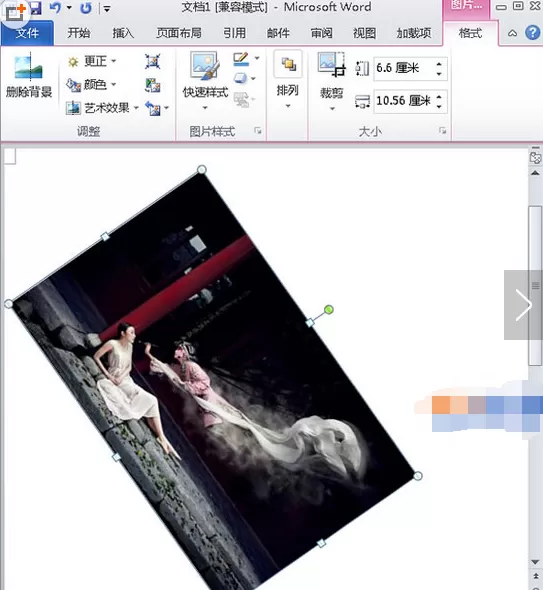This screenshot has width=543, height=590.
Task: Select the 格式 picture tools tab
Action: point(470,33)
